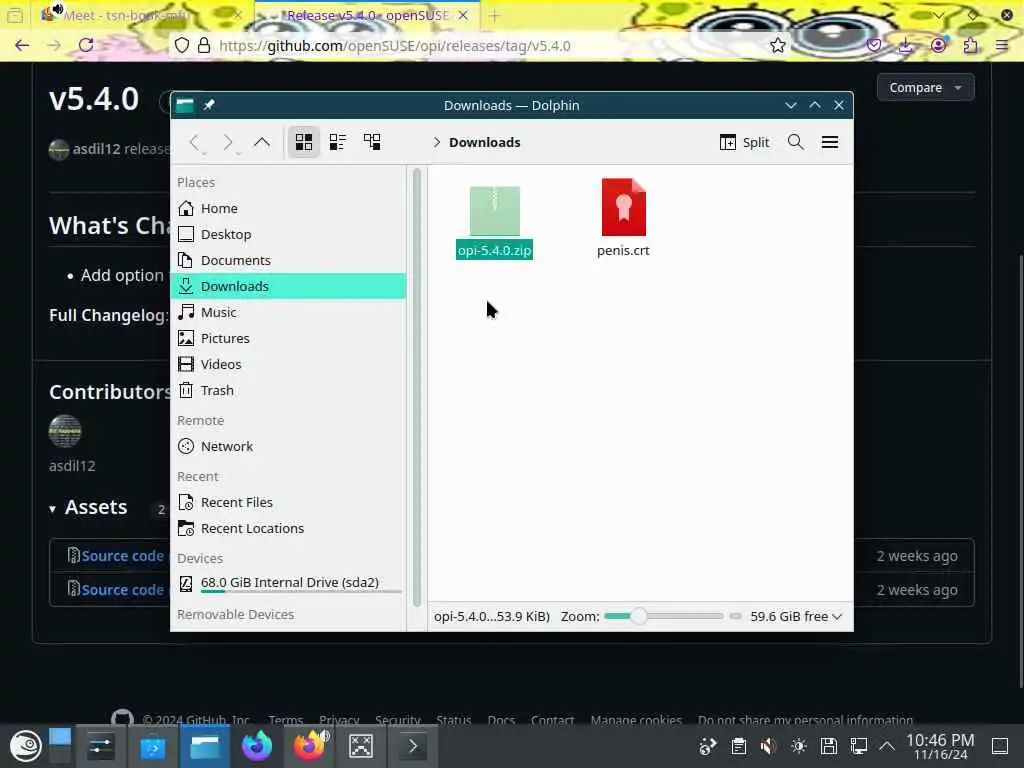Show hidden system tray icons

pyautogui.click(x=887, y=746)
